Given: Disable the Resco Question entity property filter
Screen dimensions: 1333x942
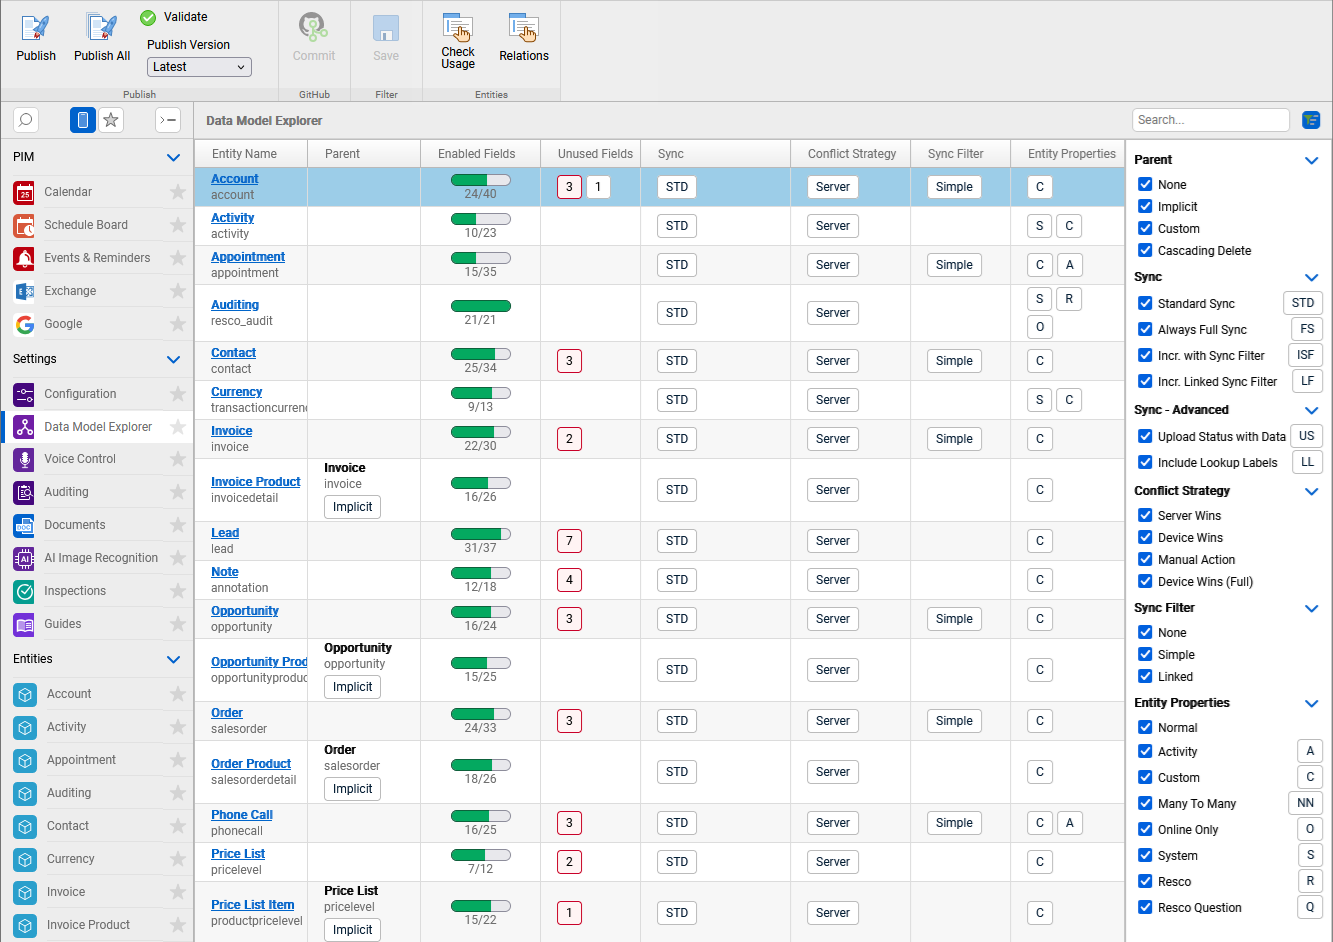Looking at the screenshot, I should 1145,908.
